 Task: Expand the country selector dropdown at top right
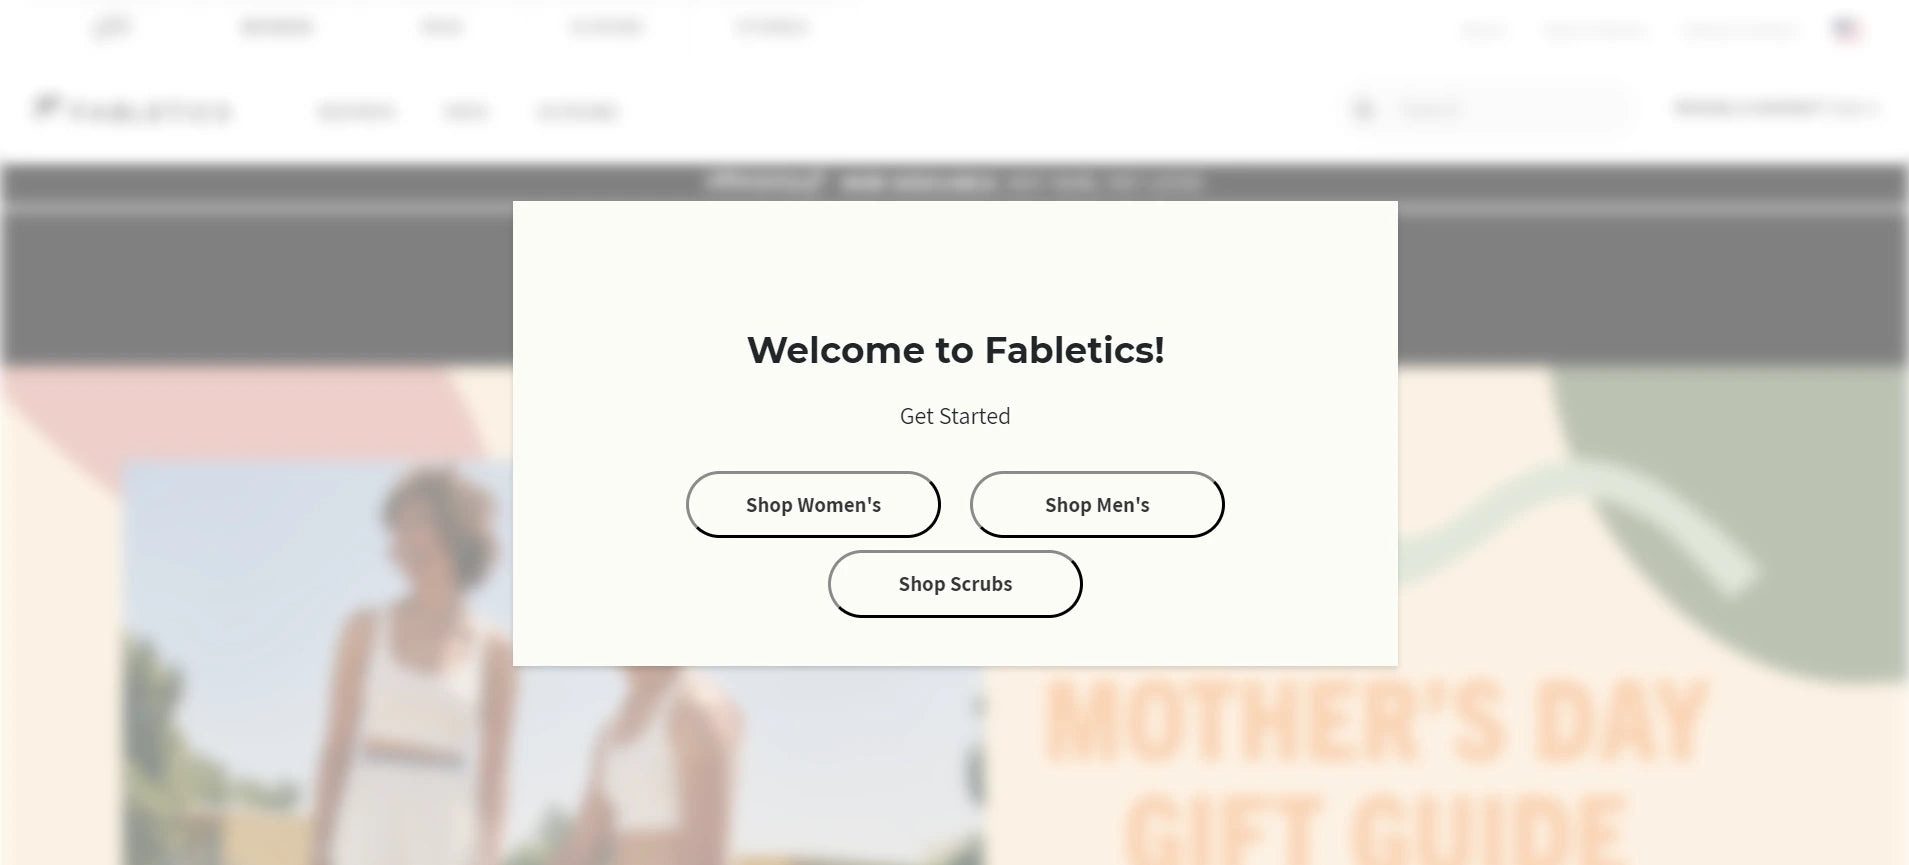(x=1843, y=30)
